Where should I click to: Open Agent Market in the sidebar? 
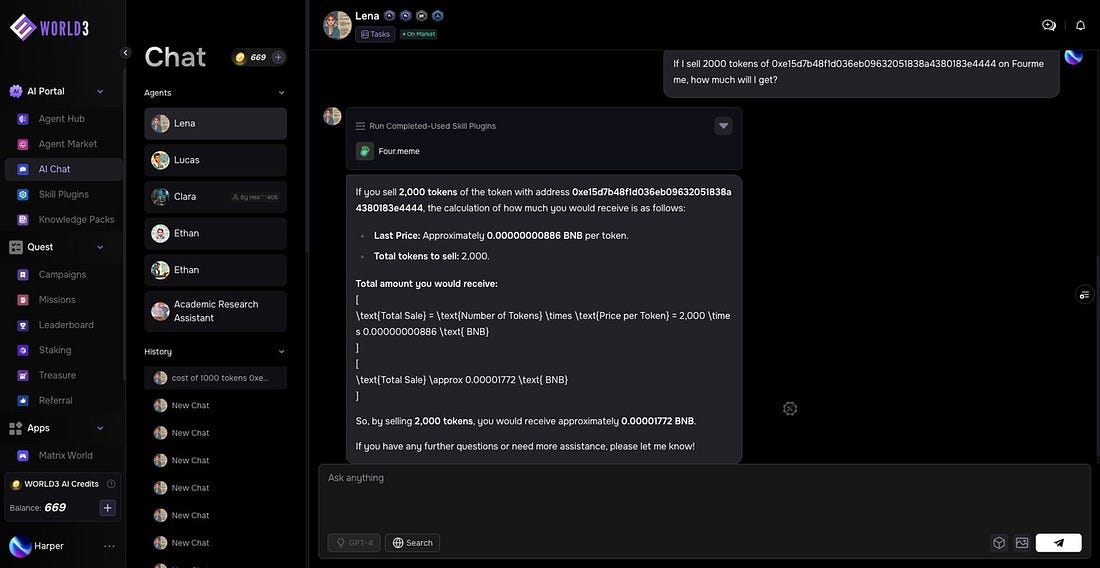(x=67, y=144)
